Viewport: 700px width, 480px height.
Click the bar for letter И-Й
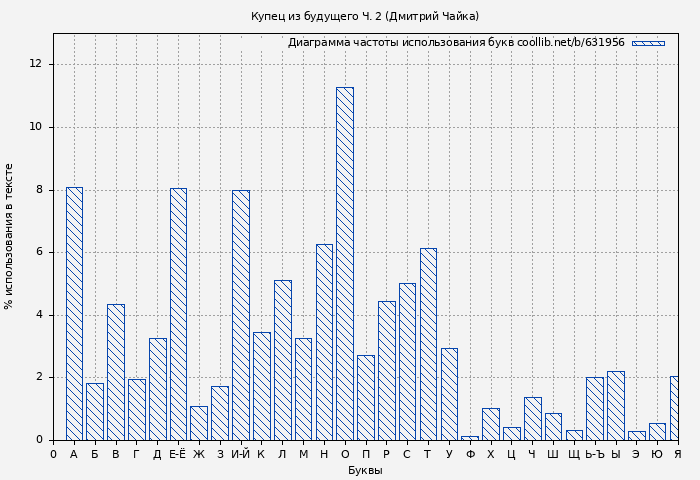[x=240, y=314]
